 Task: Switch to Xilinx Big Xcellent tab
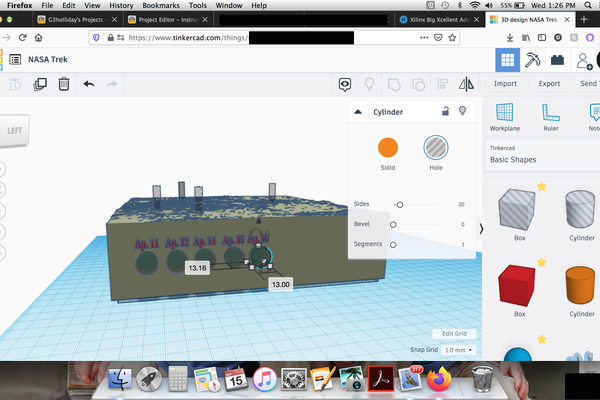(x=439, y=20)
